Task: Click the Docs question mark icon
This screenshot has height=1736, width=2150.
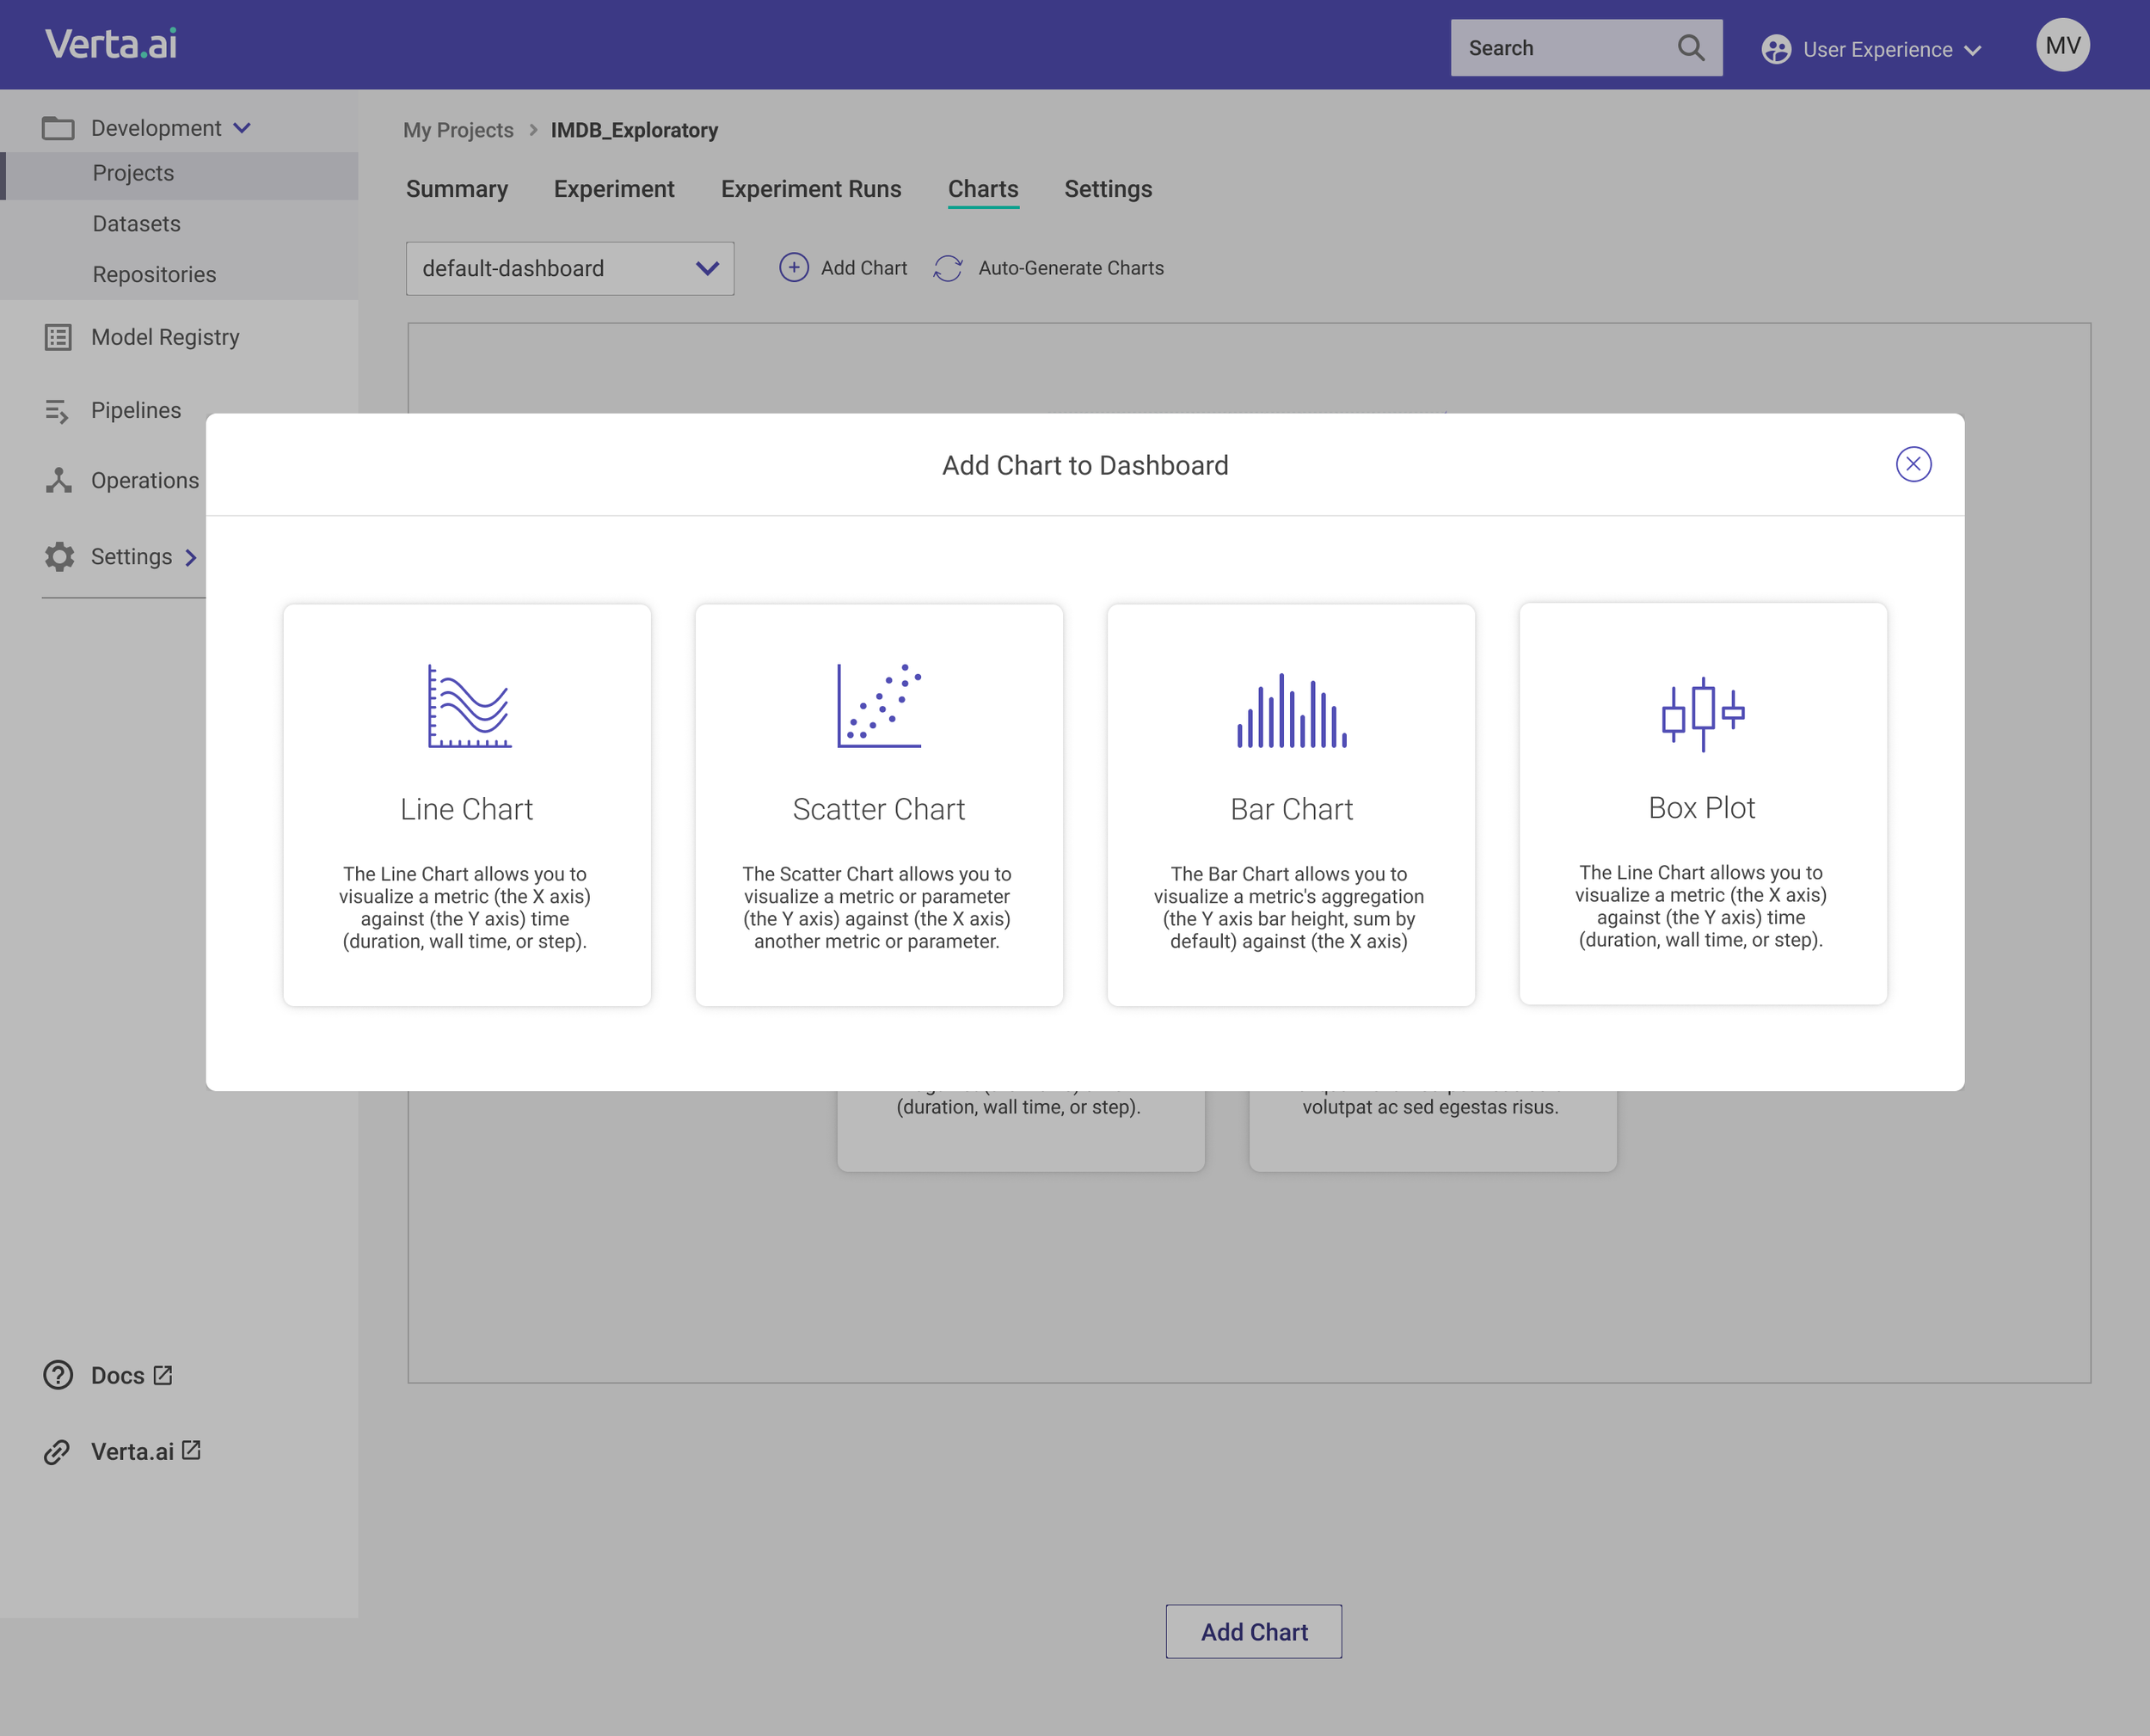Action: [x=58, y=1375]
